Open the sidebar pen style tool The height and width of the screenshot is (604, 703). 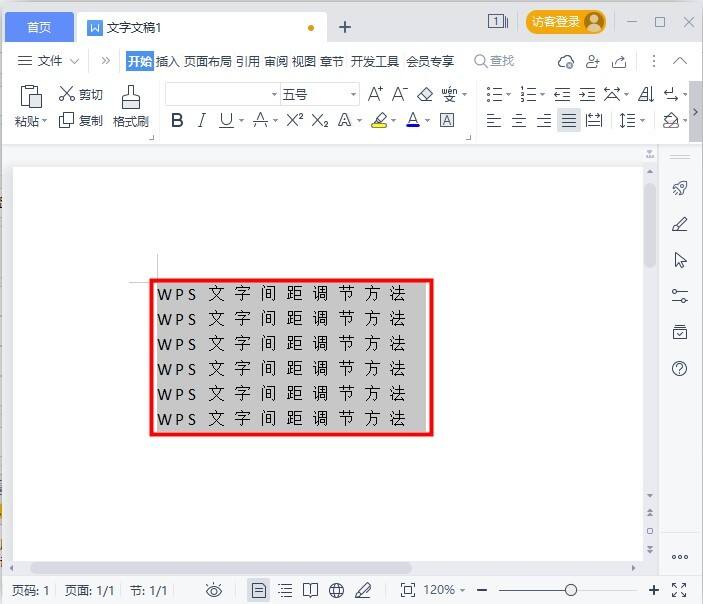[680, 224]
